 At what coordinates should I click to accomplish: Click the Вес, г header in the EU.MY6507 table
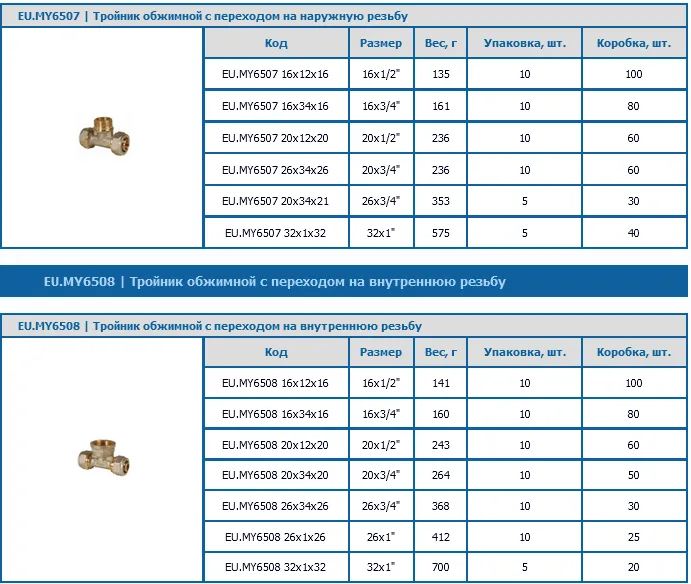(x=441, y=43)
